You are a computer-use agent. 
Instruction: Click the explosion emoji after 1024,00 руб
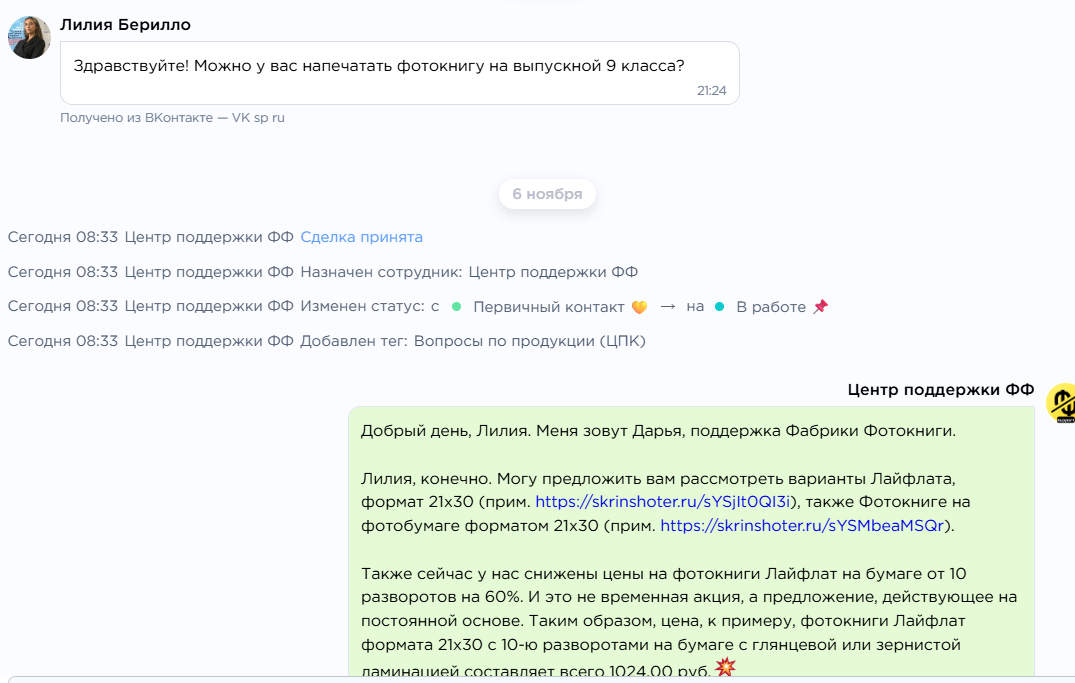click(x=725, y=667)
